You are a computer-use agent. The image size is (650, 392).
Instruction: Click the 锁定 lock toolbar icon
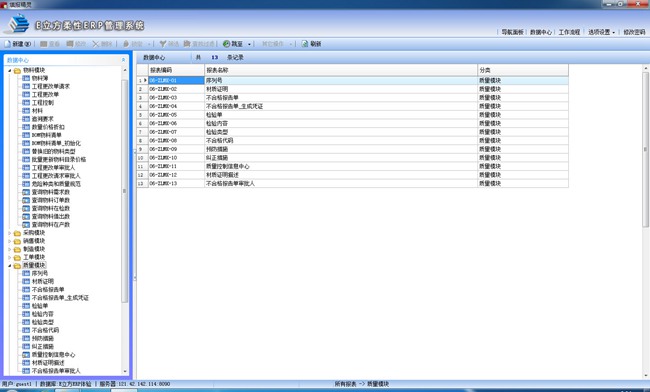126,44
